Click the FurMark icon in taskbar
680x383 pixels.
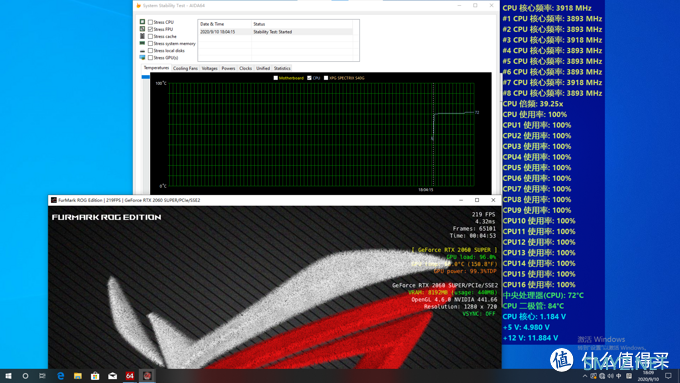pyautogui.click(x=147, y=376)
